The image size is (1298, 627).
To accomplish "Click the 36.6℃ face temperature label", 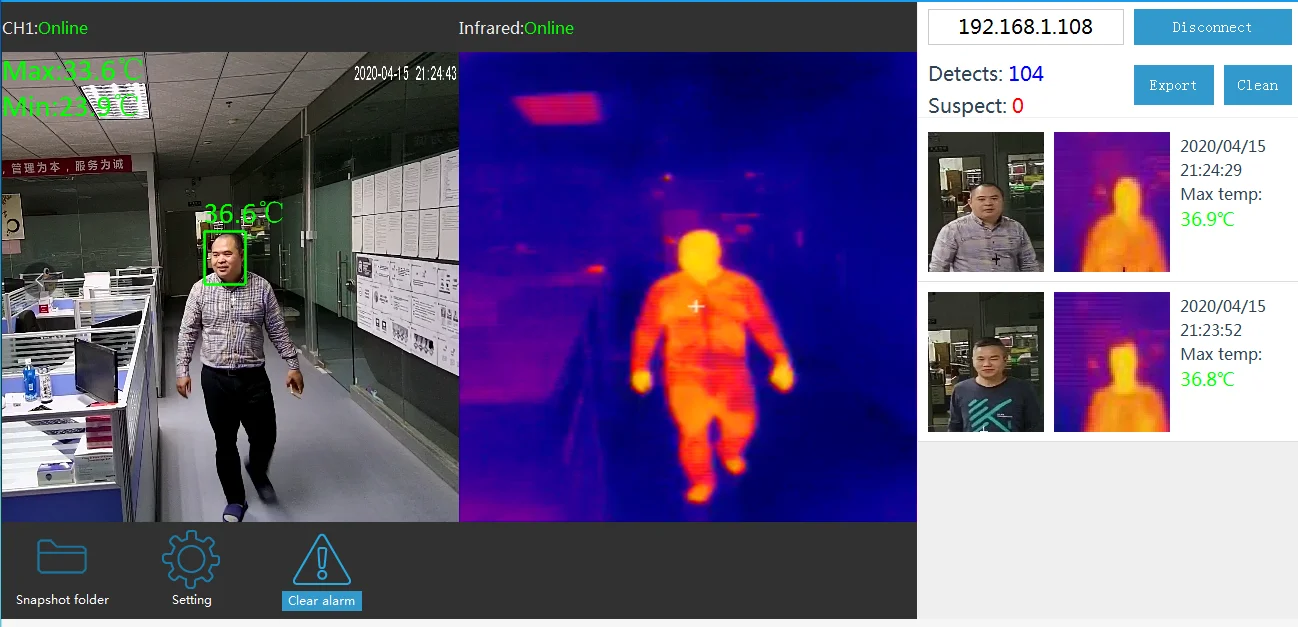I will pyautogui.click(x=243, y=213).
